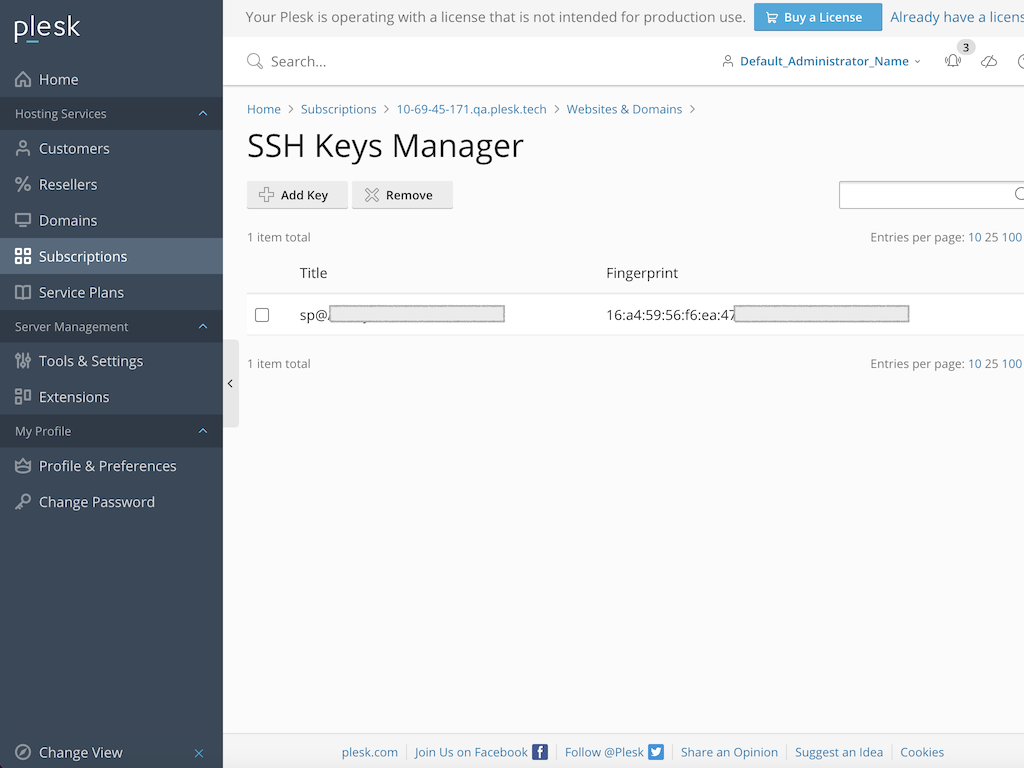Open the notifications bell with 3 alerts
Screen dimensions: 1024x768
click(x=952, y=61)
